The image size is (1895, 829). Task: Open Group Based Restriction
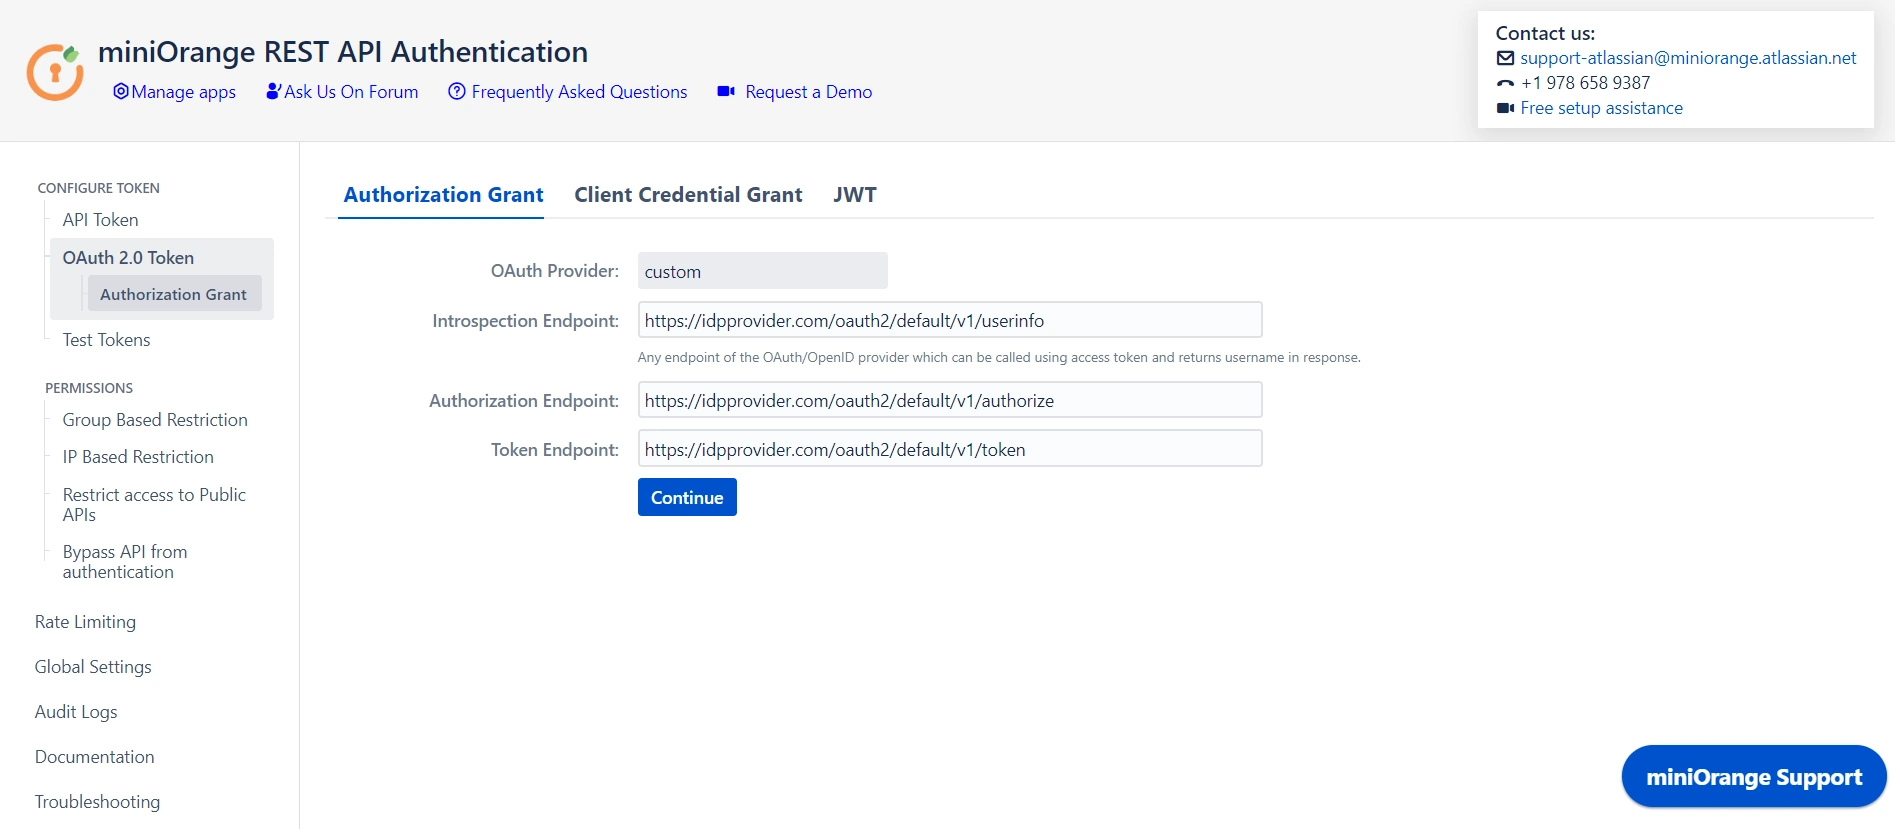155,420
